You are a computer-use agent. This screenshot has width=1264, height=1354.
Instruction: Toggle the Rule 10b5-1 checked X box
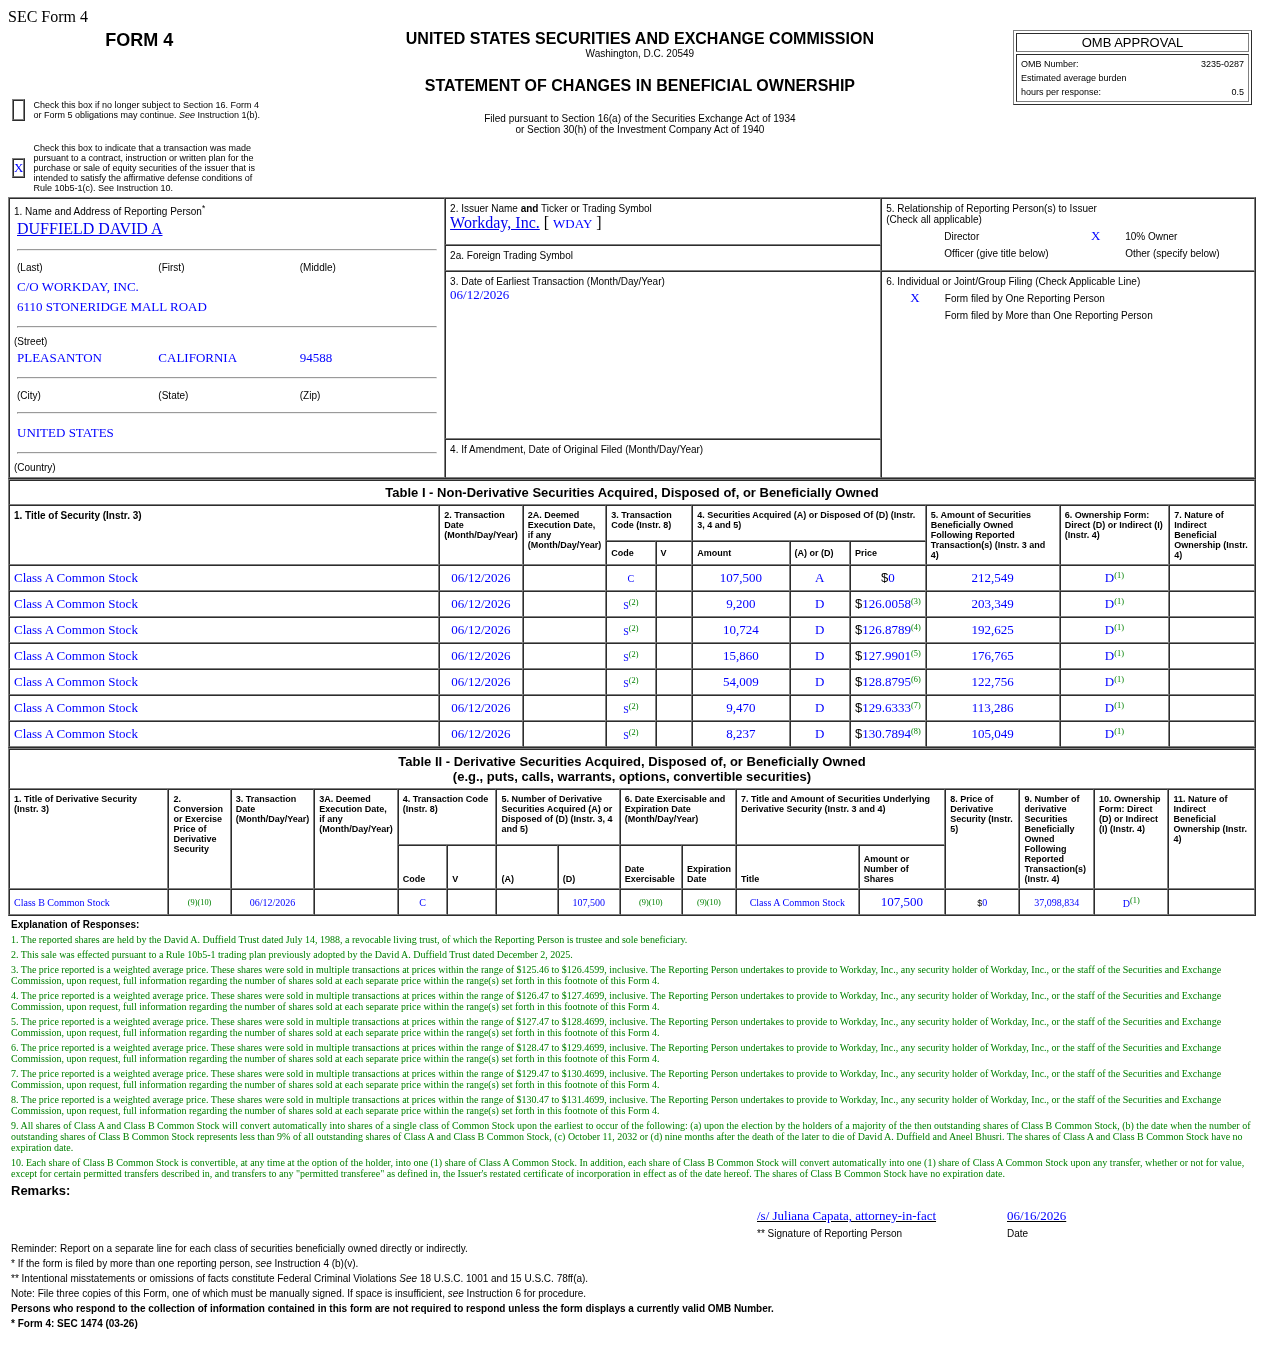click(x=19, y=168)
